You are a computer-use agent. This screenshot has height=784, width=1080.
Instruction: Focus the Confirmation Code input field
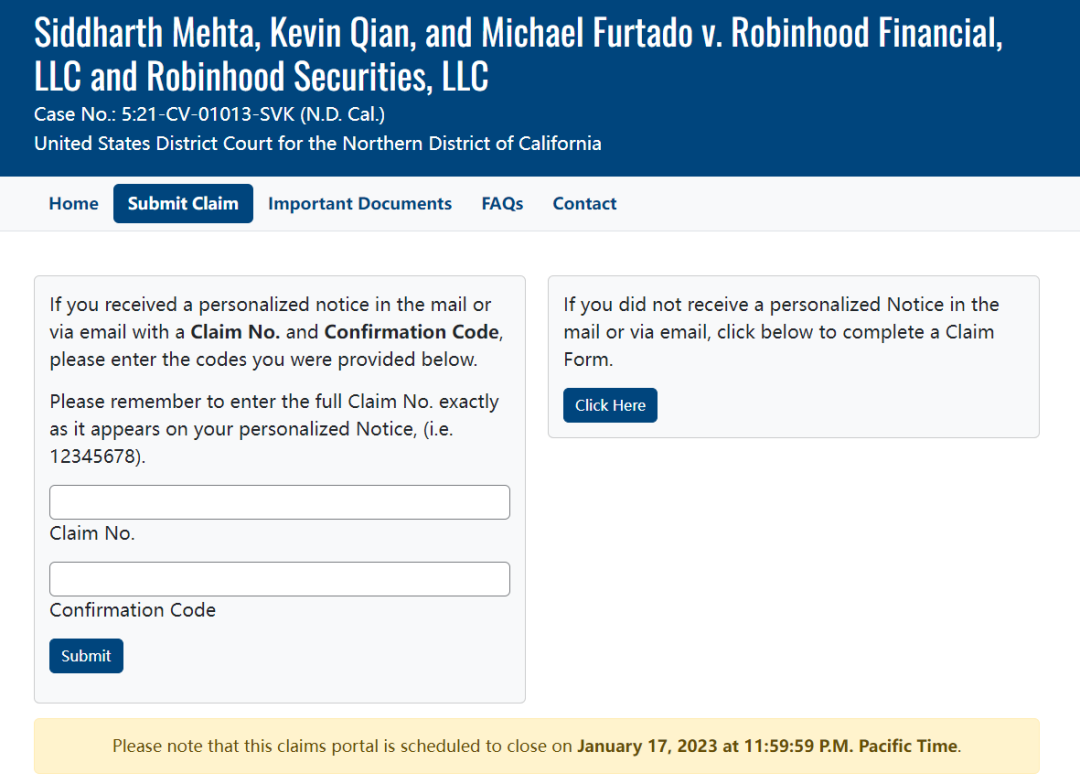[x=279, y=579]
